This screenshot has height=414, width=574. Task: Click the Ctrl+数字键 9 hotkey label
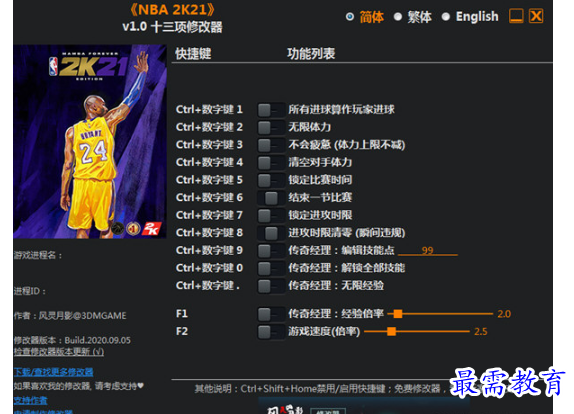(x=209, y=250)
